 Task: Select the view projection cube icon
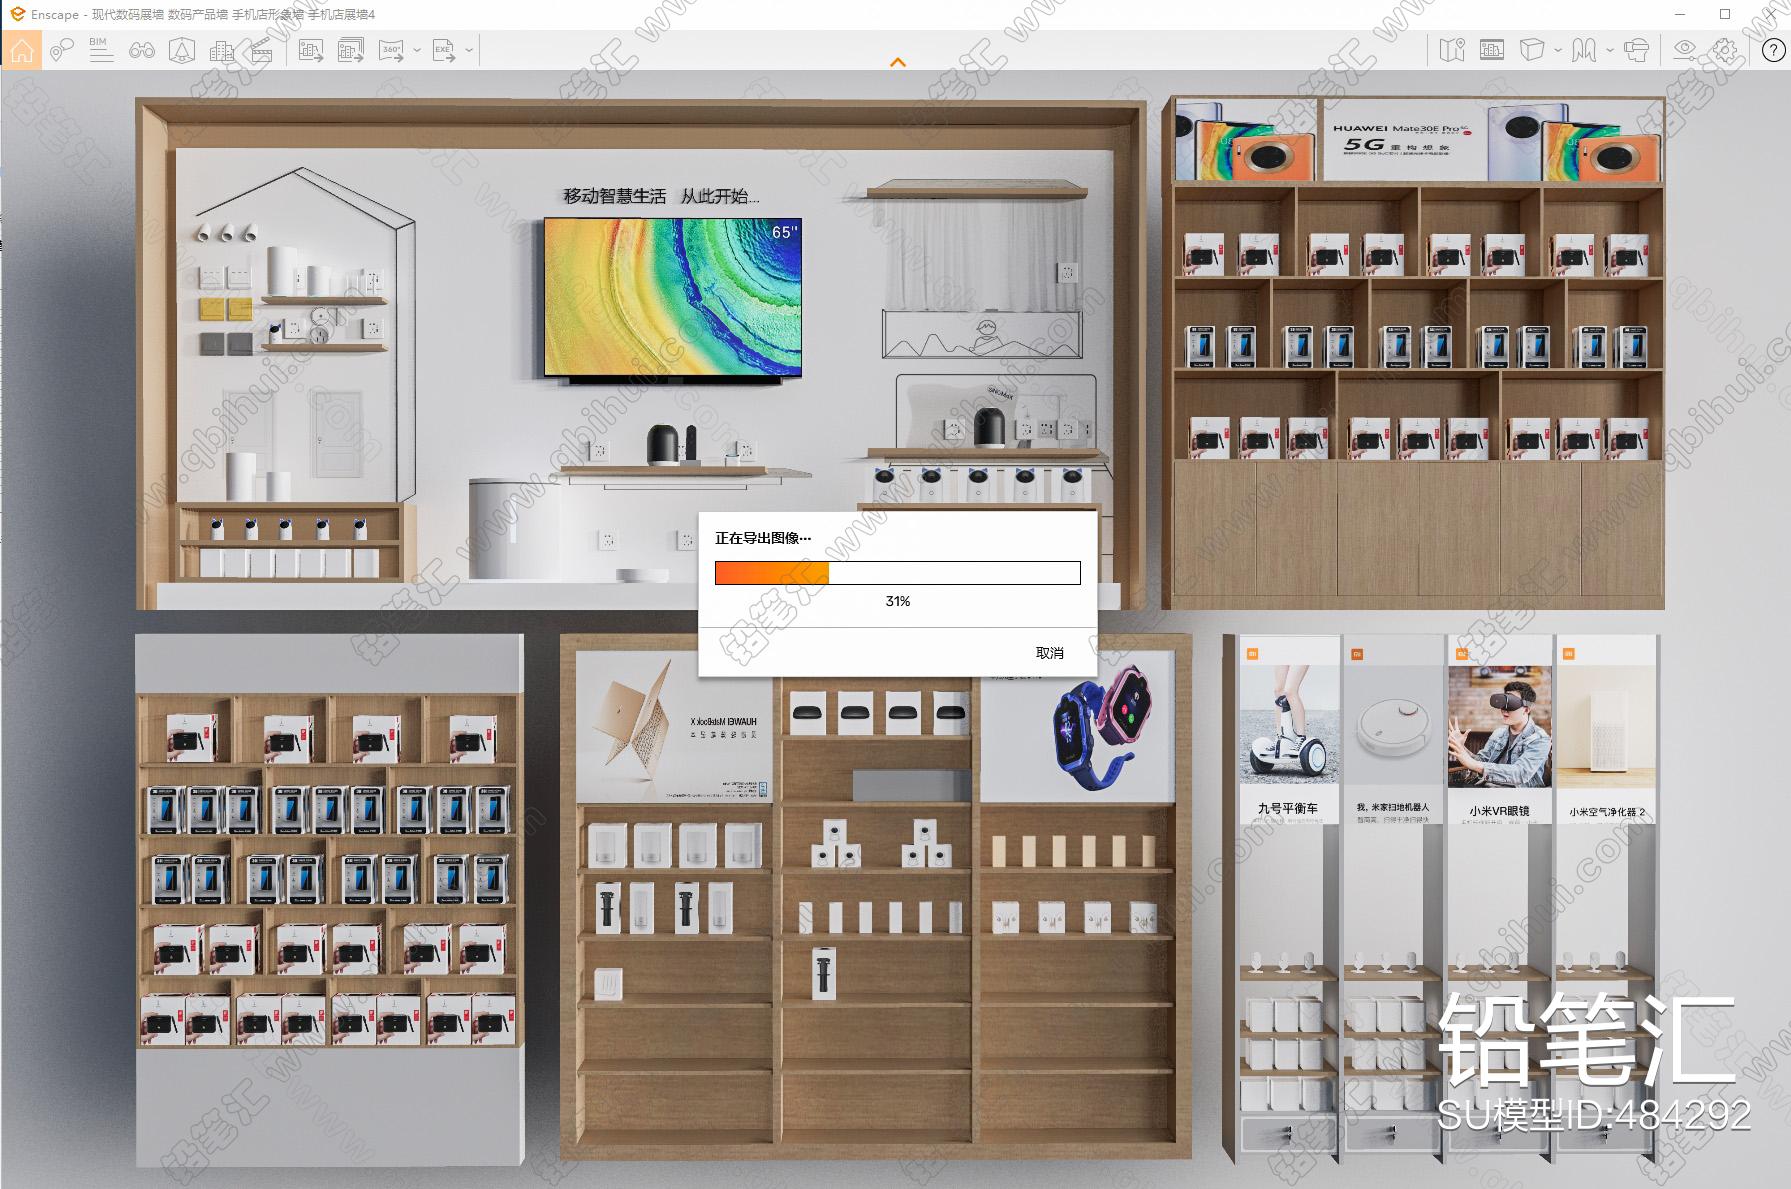click(x=1532, y=50)
